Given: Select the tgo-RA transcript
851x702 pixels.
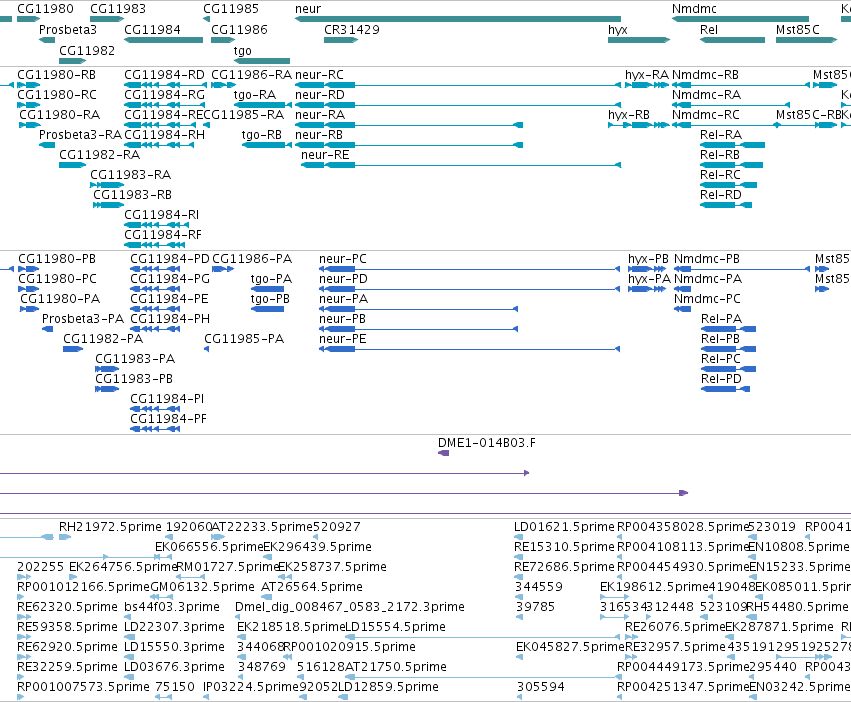Looking at the screenshot, I should [262, 105].
